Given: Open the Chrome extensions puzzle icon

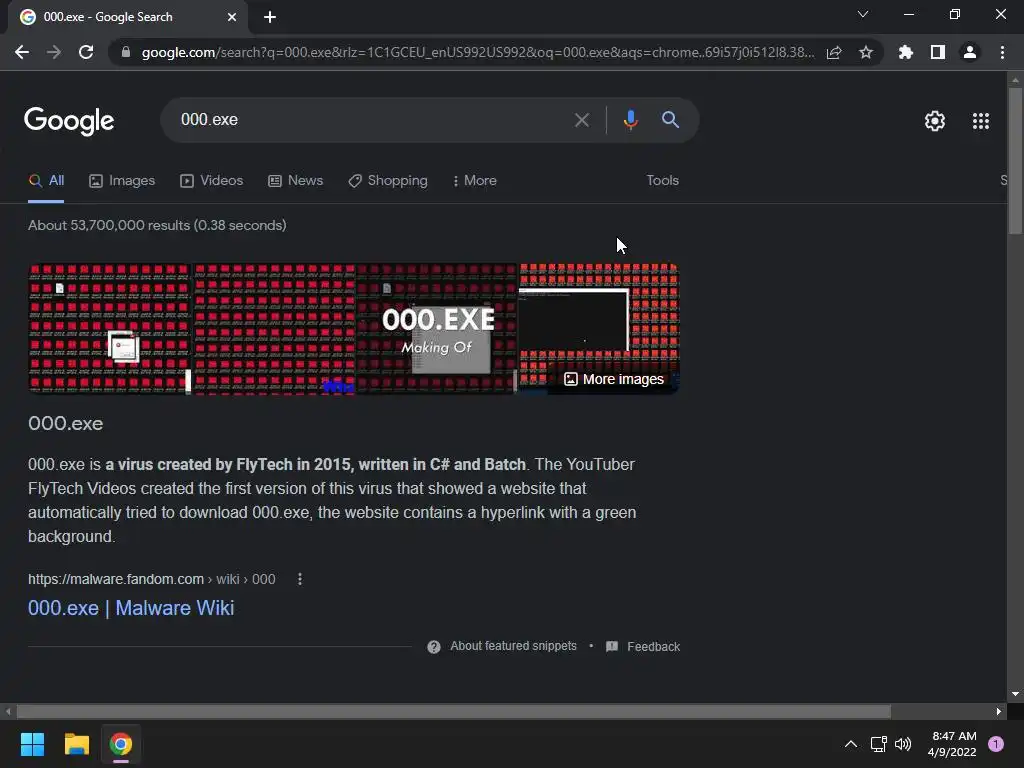Looking at the screenshot, I should point(905,52).
